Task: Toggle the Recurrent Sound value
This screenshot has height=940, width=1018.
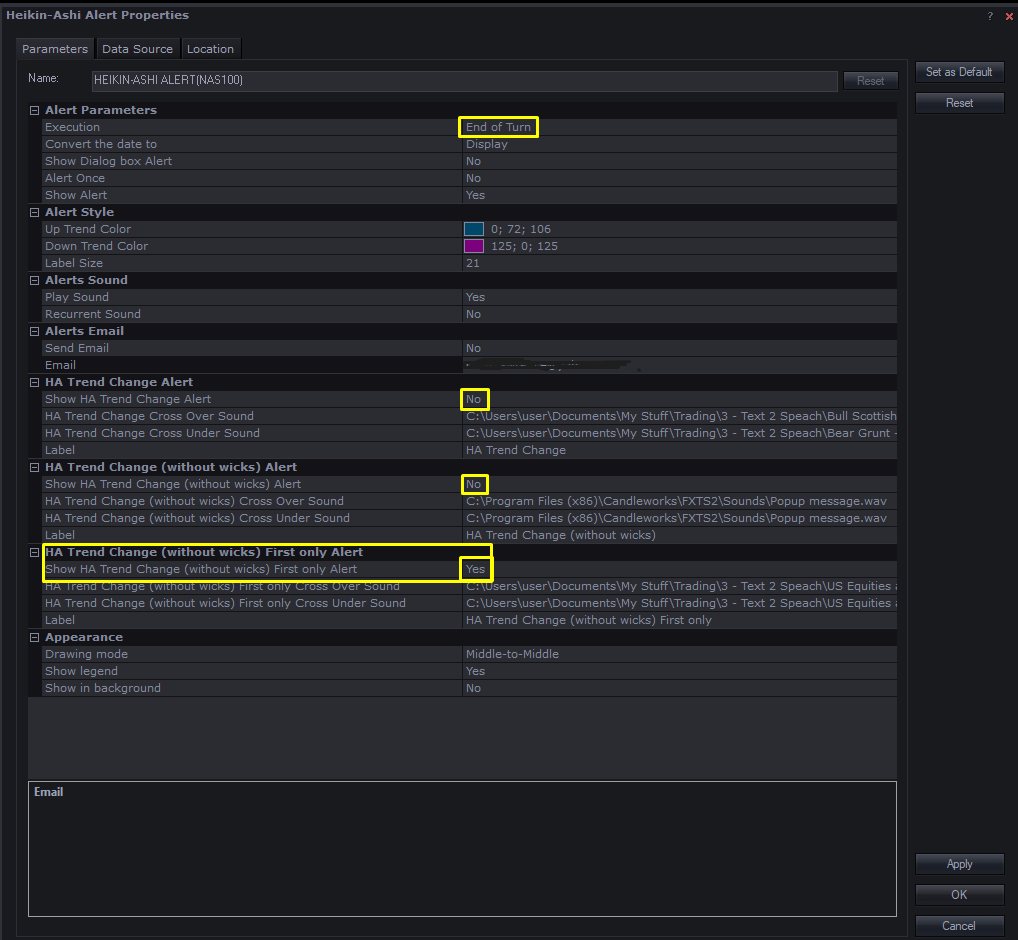Action: [x=473, y=314]
